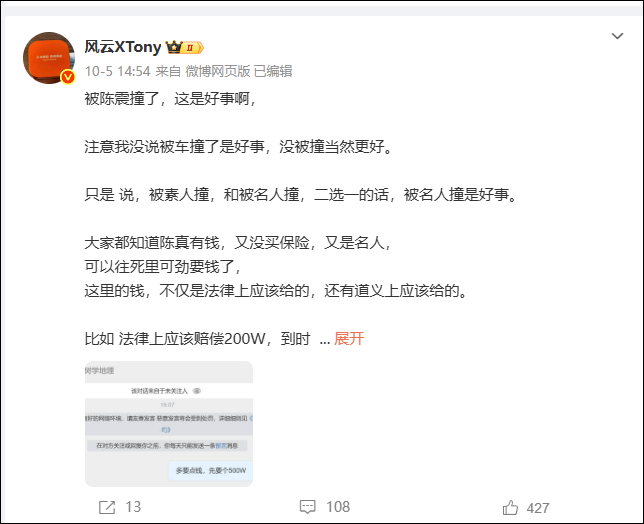Click the like count 427
The height and width of the screenshot is (524, 644).
point(538,508)
